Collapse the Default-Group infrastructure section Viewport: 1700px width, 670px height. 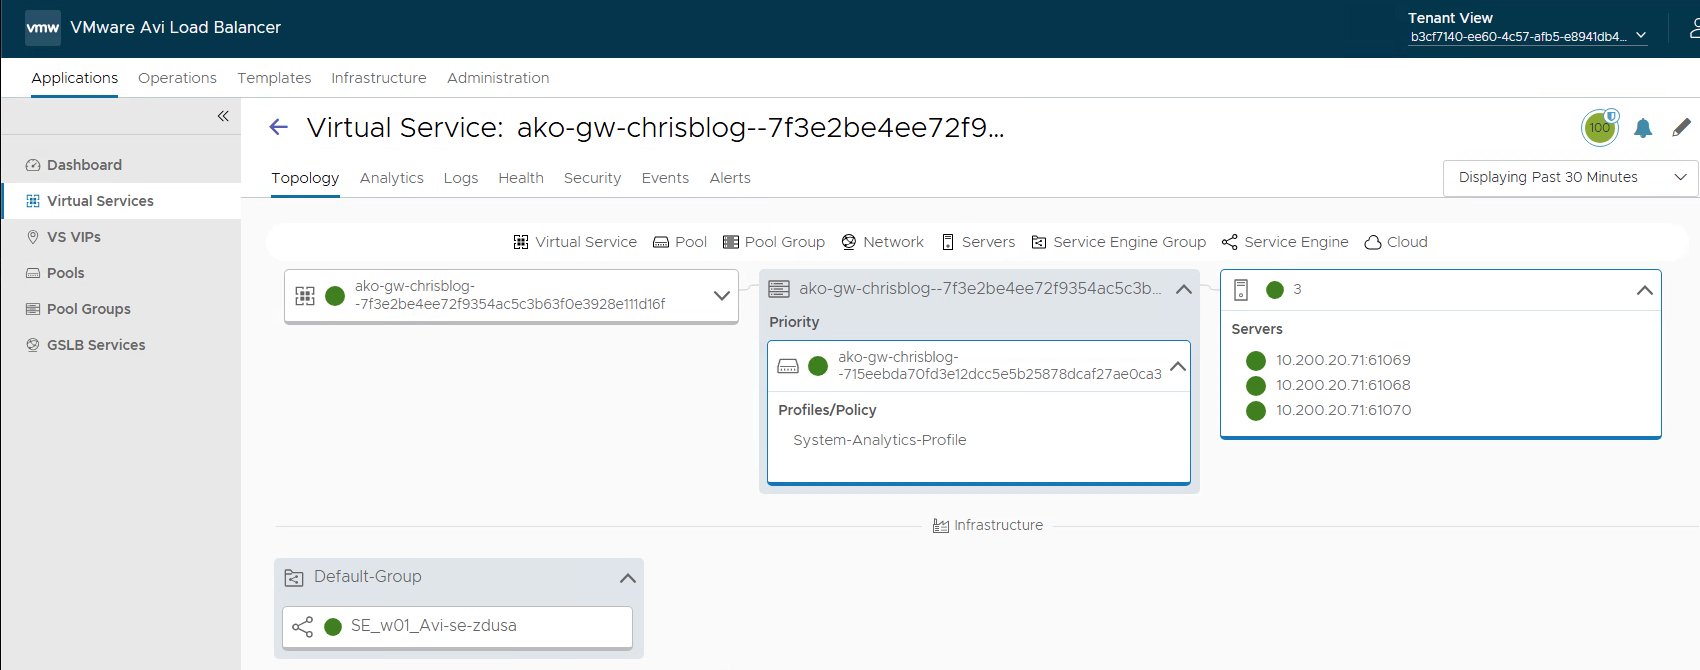[627, 578]
